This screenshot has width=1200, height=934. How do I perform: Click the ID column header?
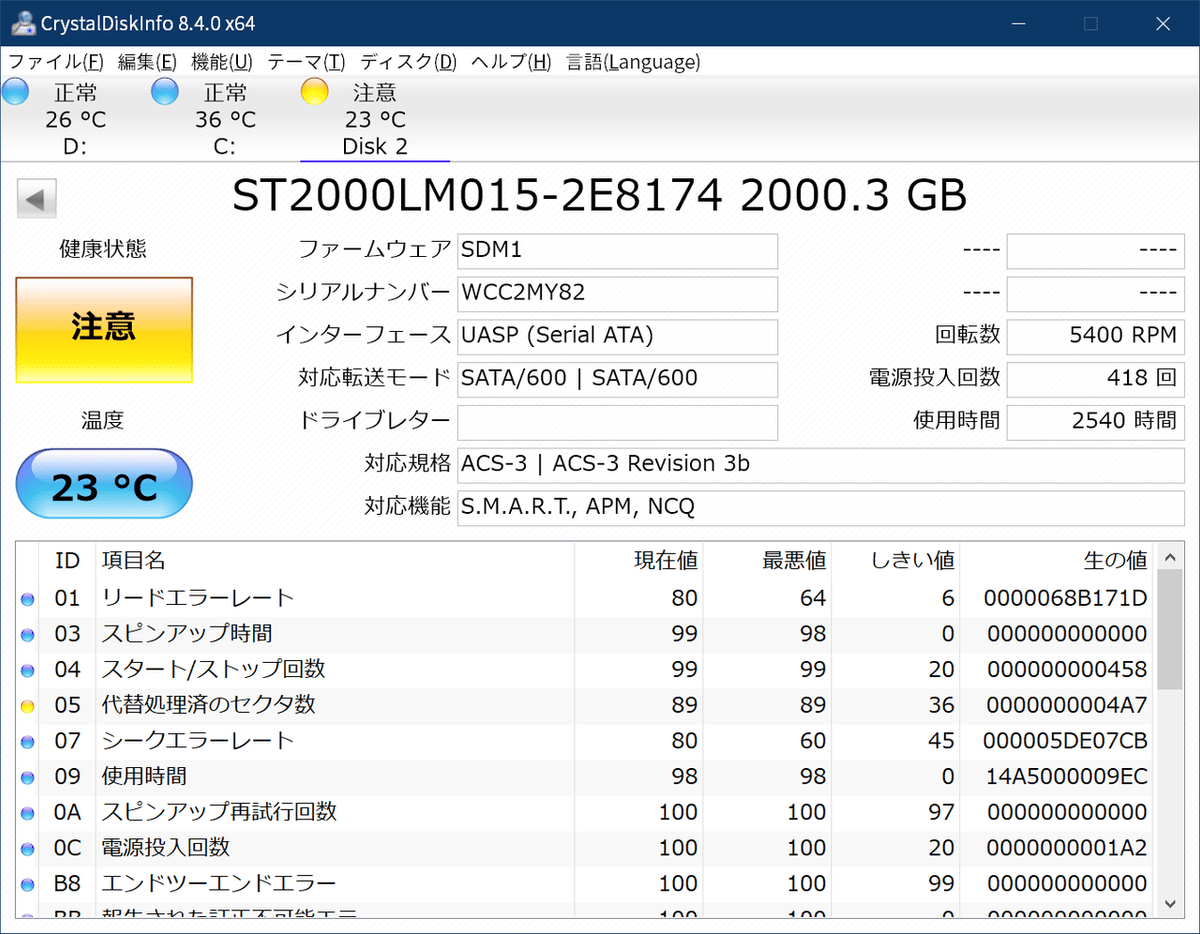pyautogui.click(x=67, y=560)
